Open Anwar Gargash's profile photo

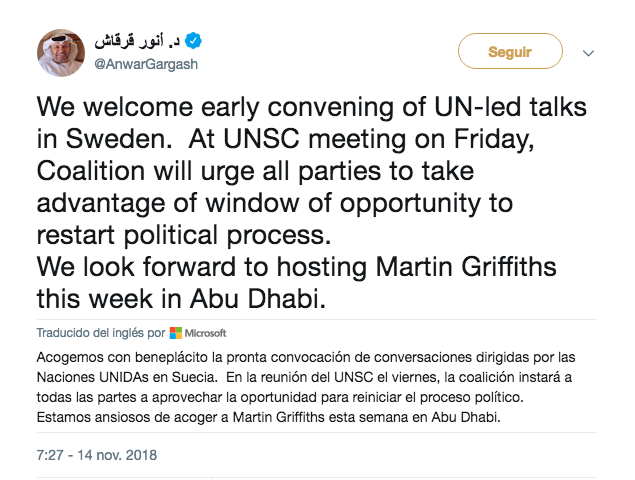63,52
